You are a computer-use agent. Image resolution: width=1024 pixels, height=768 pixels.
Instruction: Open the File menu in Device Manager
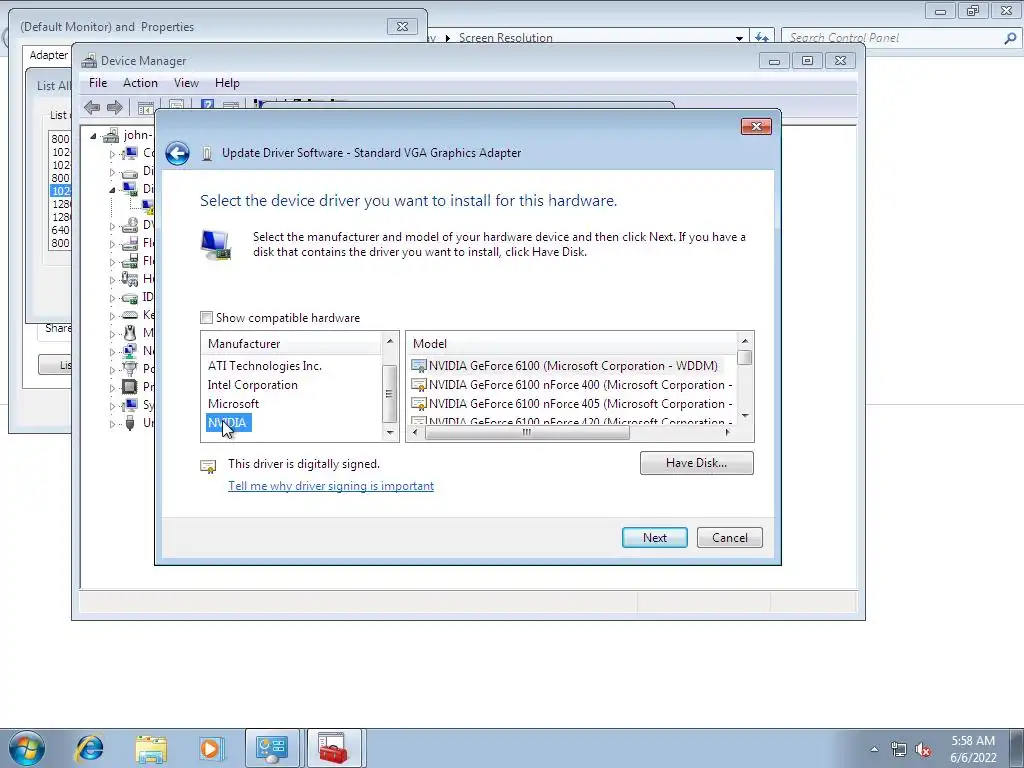[x=98, y=83]
